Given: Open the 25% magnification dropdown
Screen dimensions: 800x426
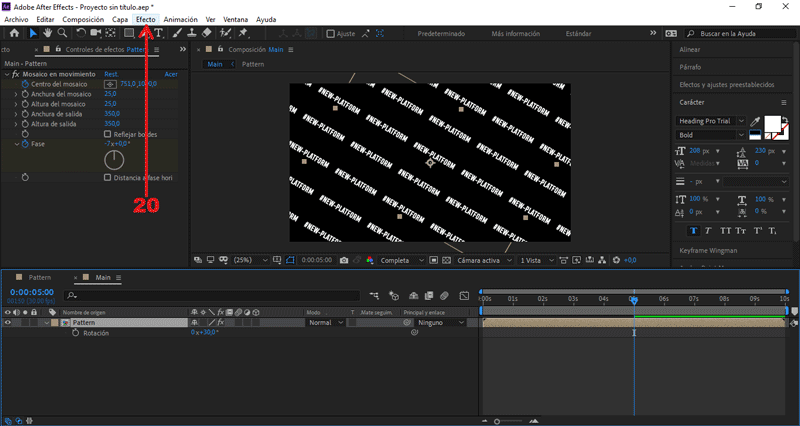Looking at the screenshot, I should tap(250, 260).
